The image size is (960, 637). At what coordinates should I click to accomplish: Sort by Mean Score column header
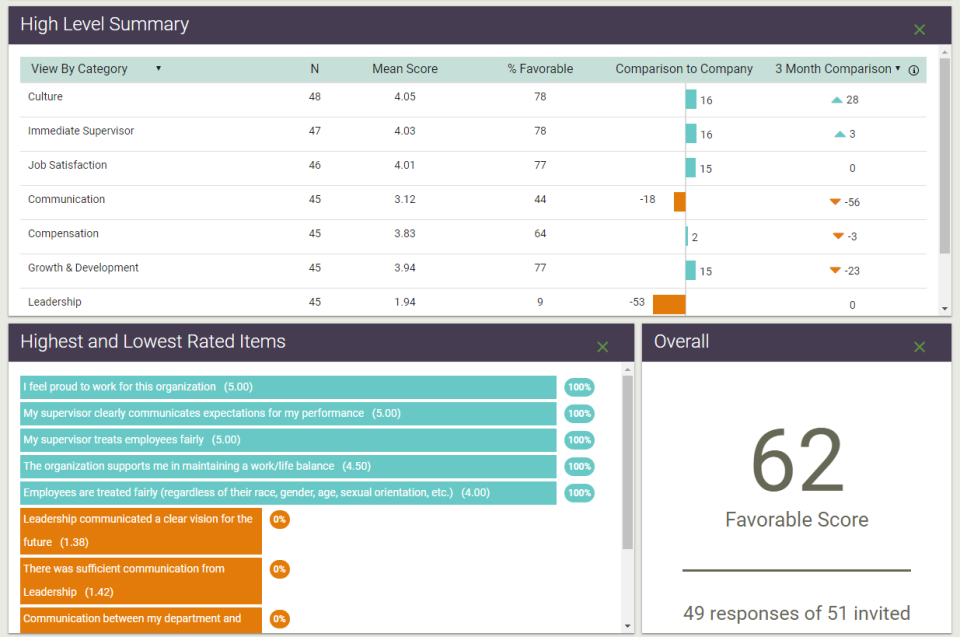[x=405, y=69]
